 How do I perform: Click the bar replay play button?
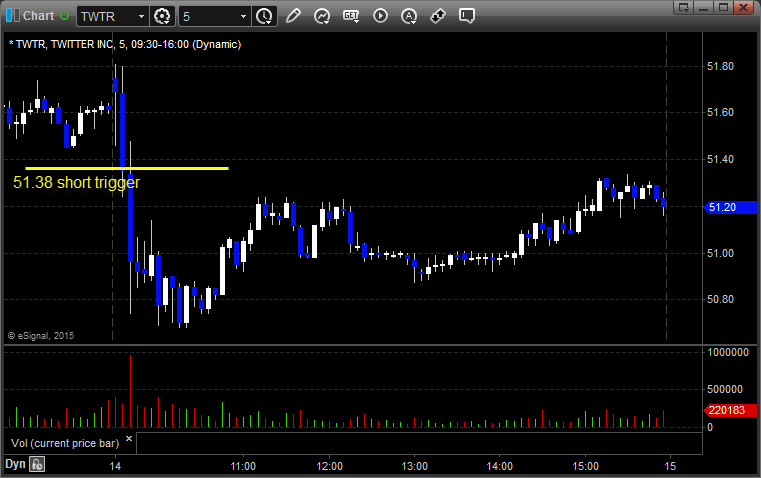coord(380,16)
